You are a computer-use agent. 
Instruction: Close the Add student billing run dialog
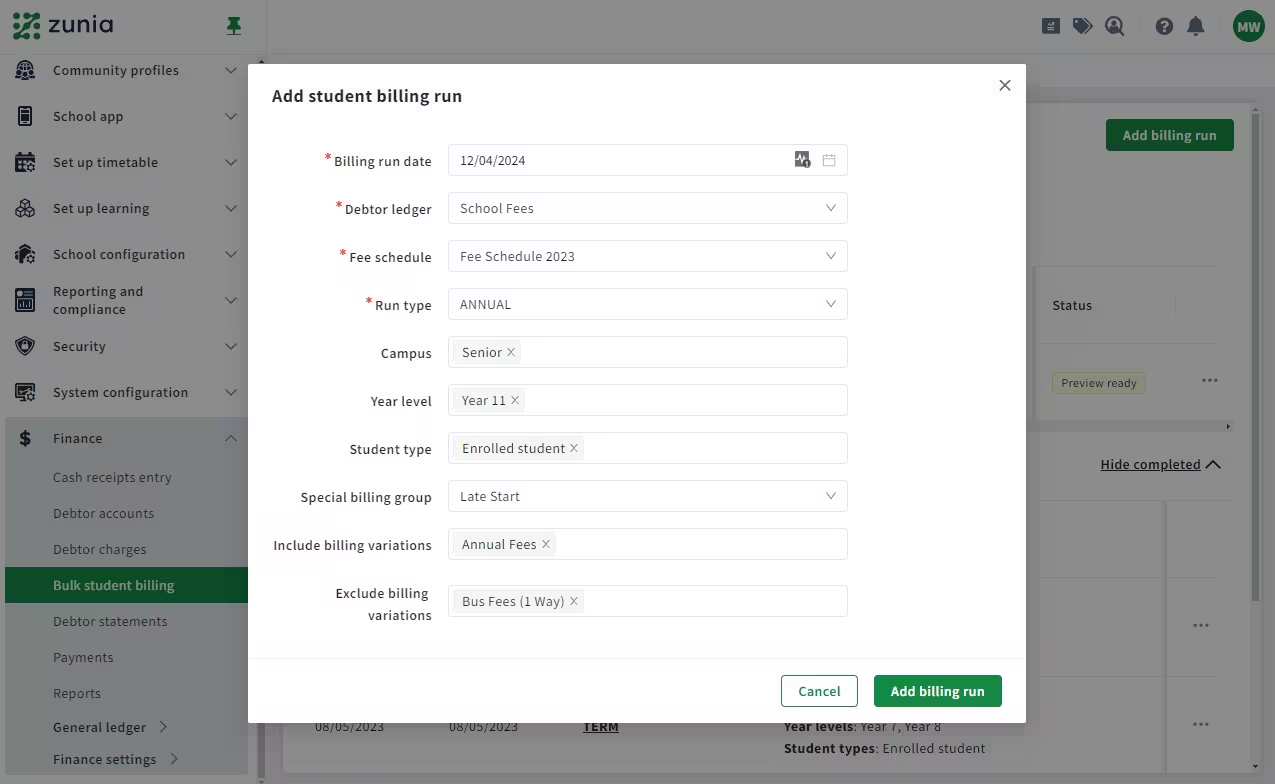coord(1005,86)
